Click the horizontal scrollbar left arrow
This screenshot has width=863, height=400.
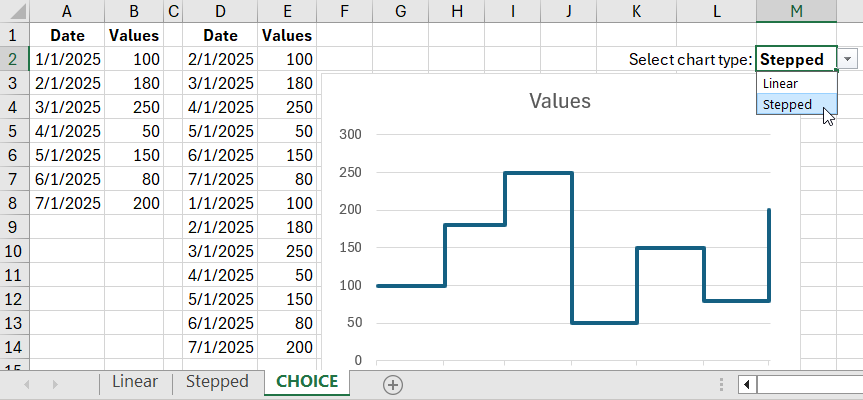746,384
